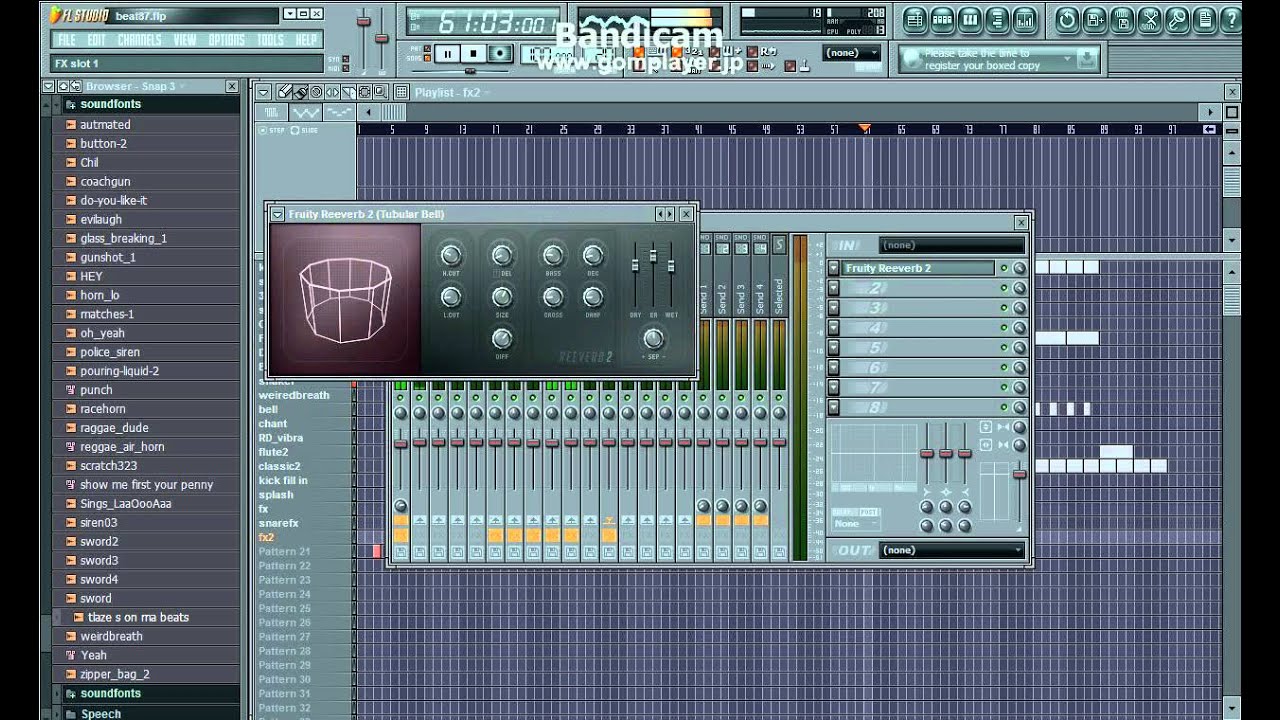Toggle the Fruity Reeverb 2 slot enable LED

click(1004, 268)
